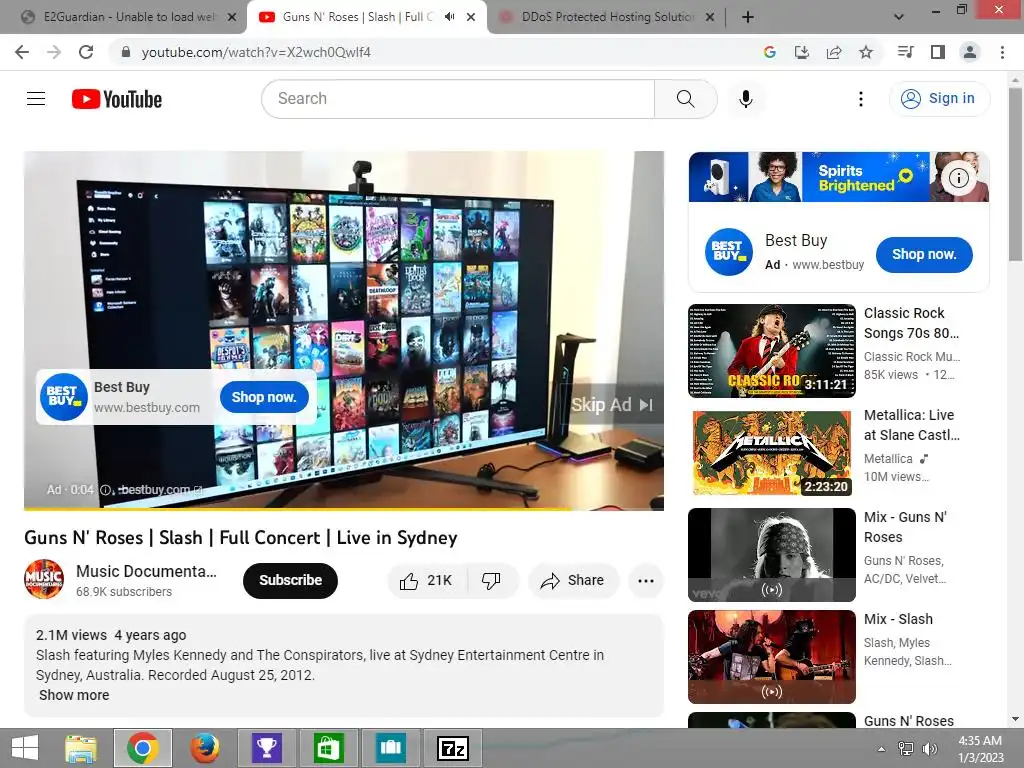The height and width of the screenshot is (768, 1024).
Task: Click the Best Buy logo in sidebar ad
Action: (728, 252)
